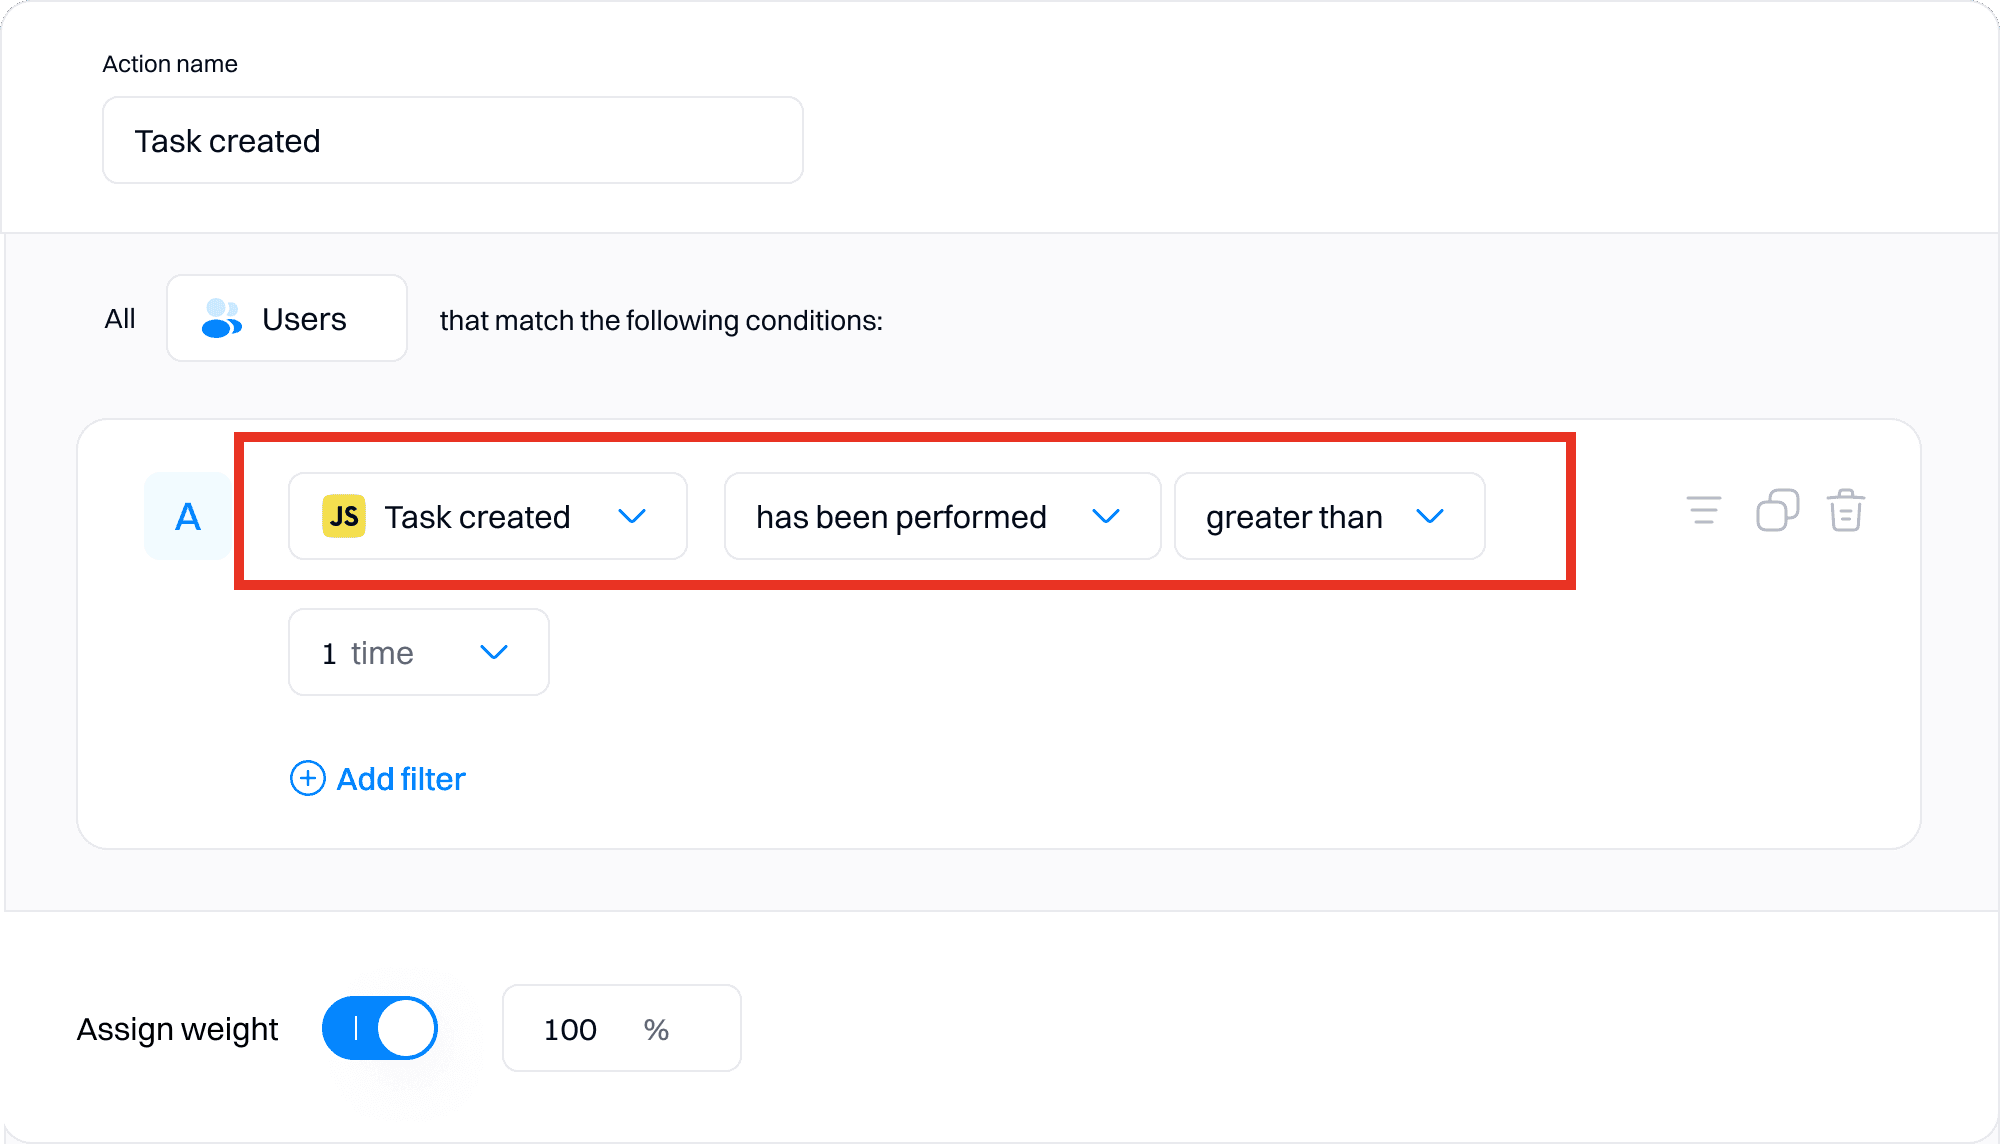The width and height of the screenshot is (2000, 1144).
Task: Click the plus circle icon beside Add filter
Action: (x=307, y=778)
